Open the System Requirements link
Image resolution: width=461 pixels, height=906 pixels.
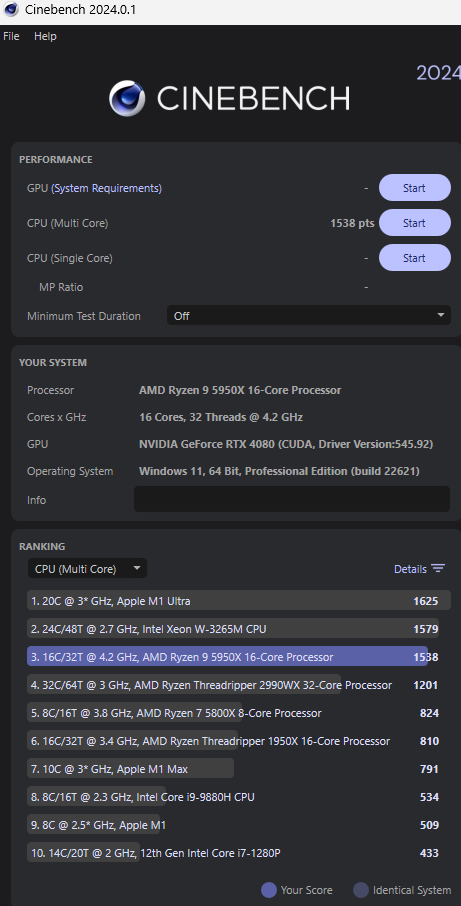click(x=106, y=188)
